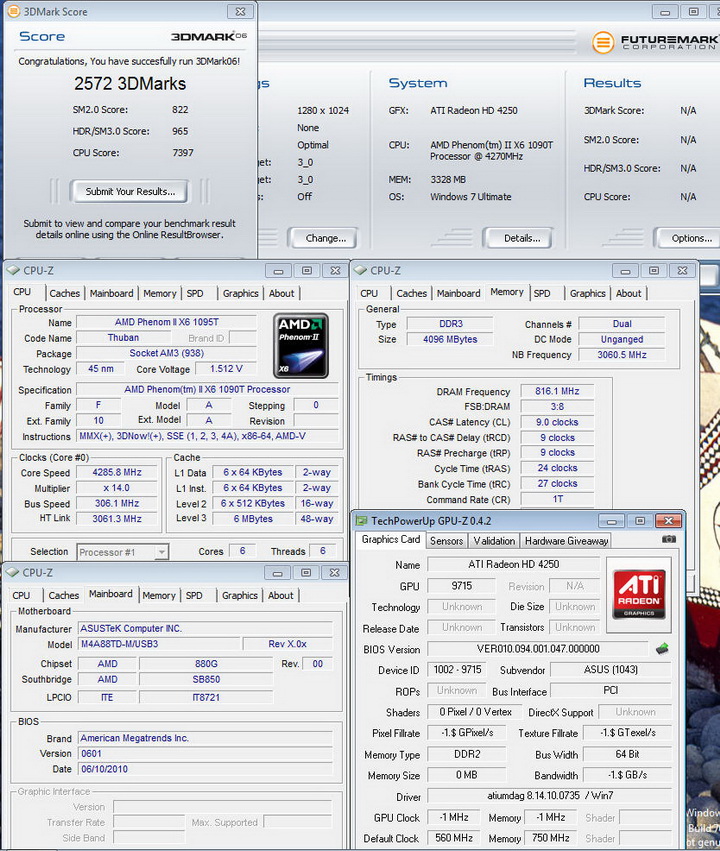Click the DRAM Frequency value 816.1 MHz
720x851 pixels.
pyautogui.click(x=557, y=391)
